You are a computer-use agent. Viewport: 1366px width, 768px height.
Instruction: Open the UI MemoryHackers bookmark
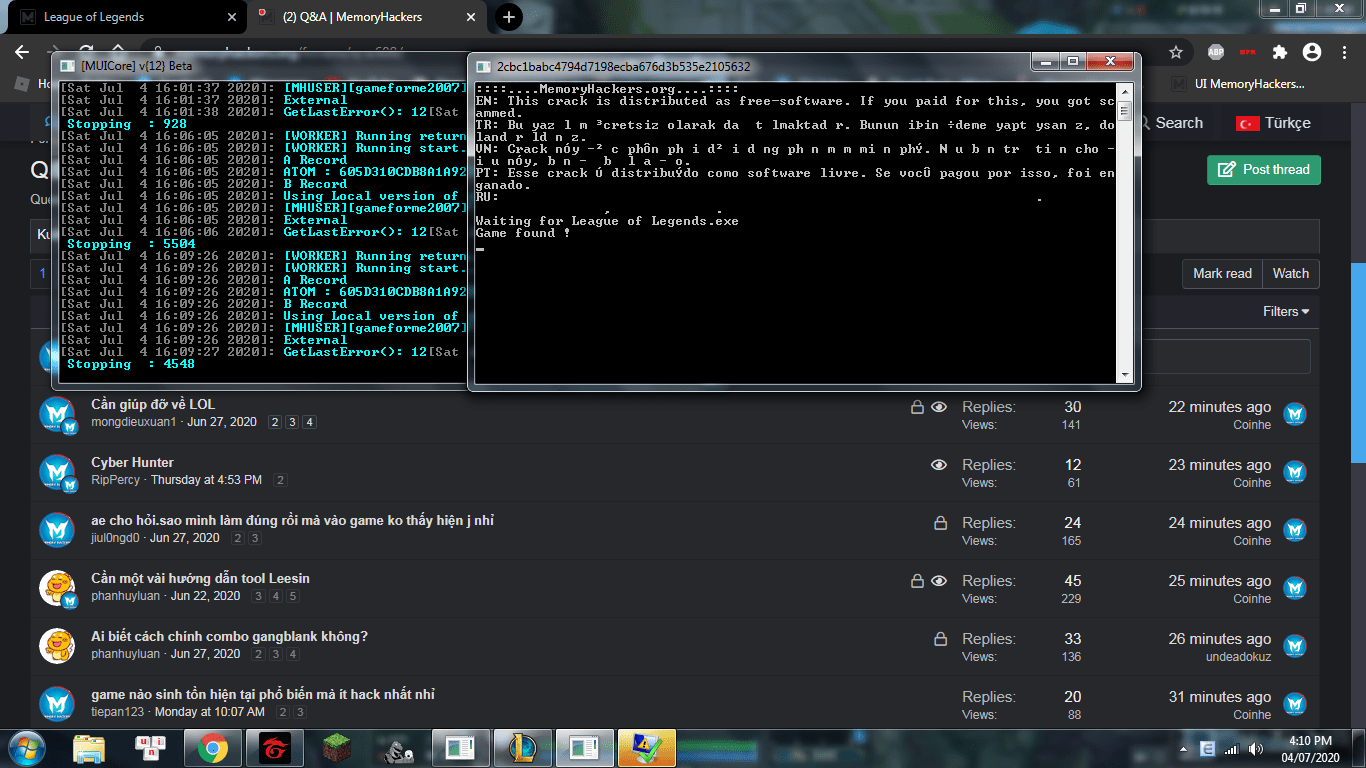coord(1239,84)
